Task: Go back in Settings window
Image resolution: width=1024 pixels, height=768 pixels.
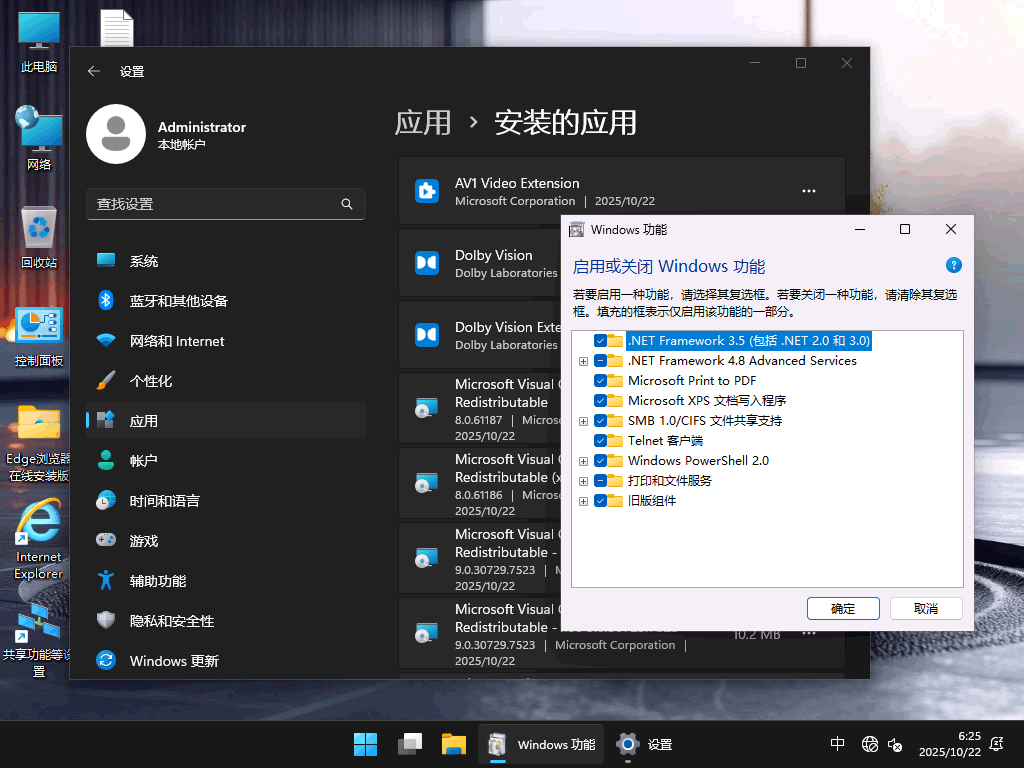Action: tap(94, 71)
